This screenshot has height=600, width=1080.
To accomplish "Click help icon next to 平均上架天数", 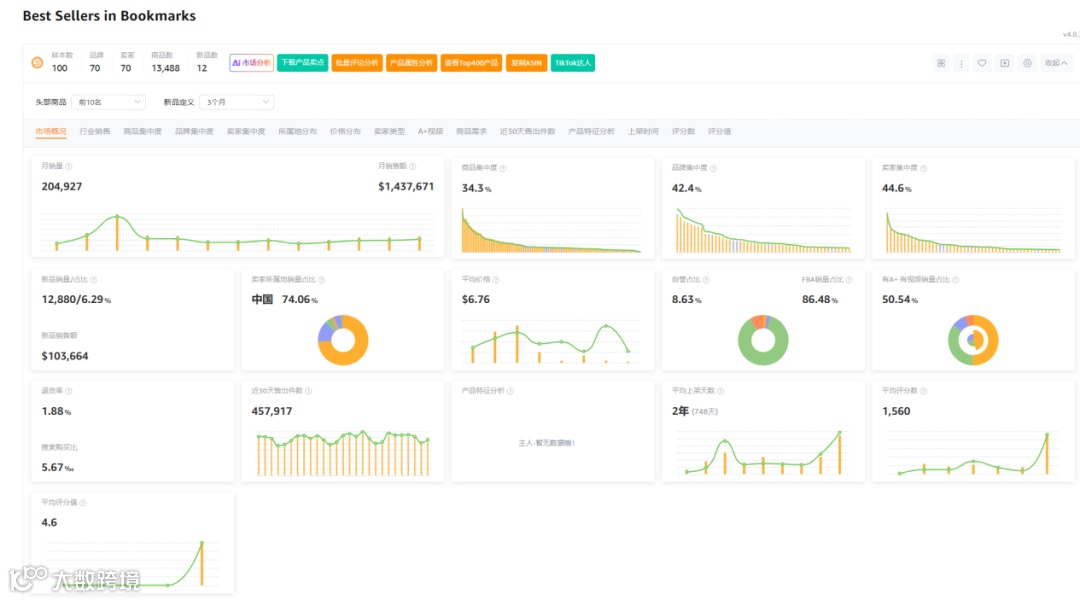I will pyautogui.click(x=720, y=391).
